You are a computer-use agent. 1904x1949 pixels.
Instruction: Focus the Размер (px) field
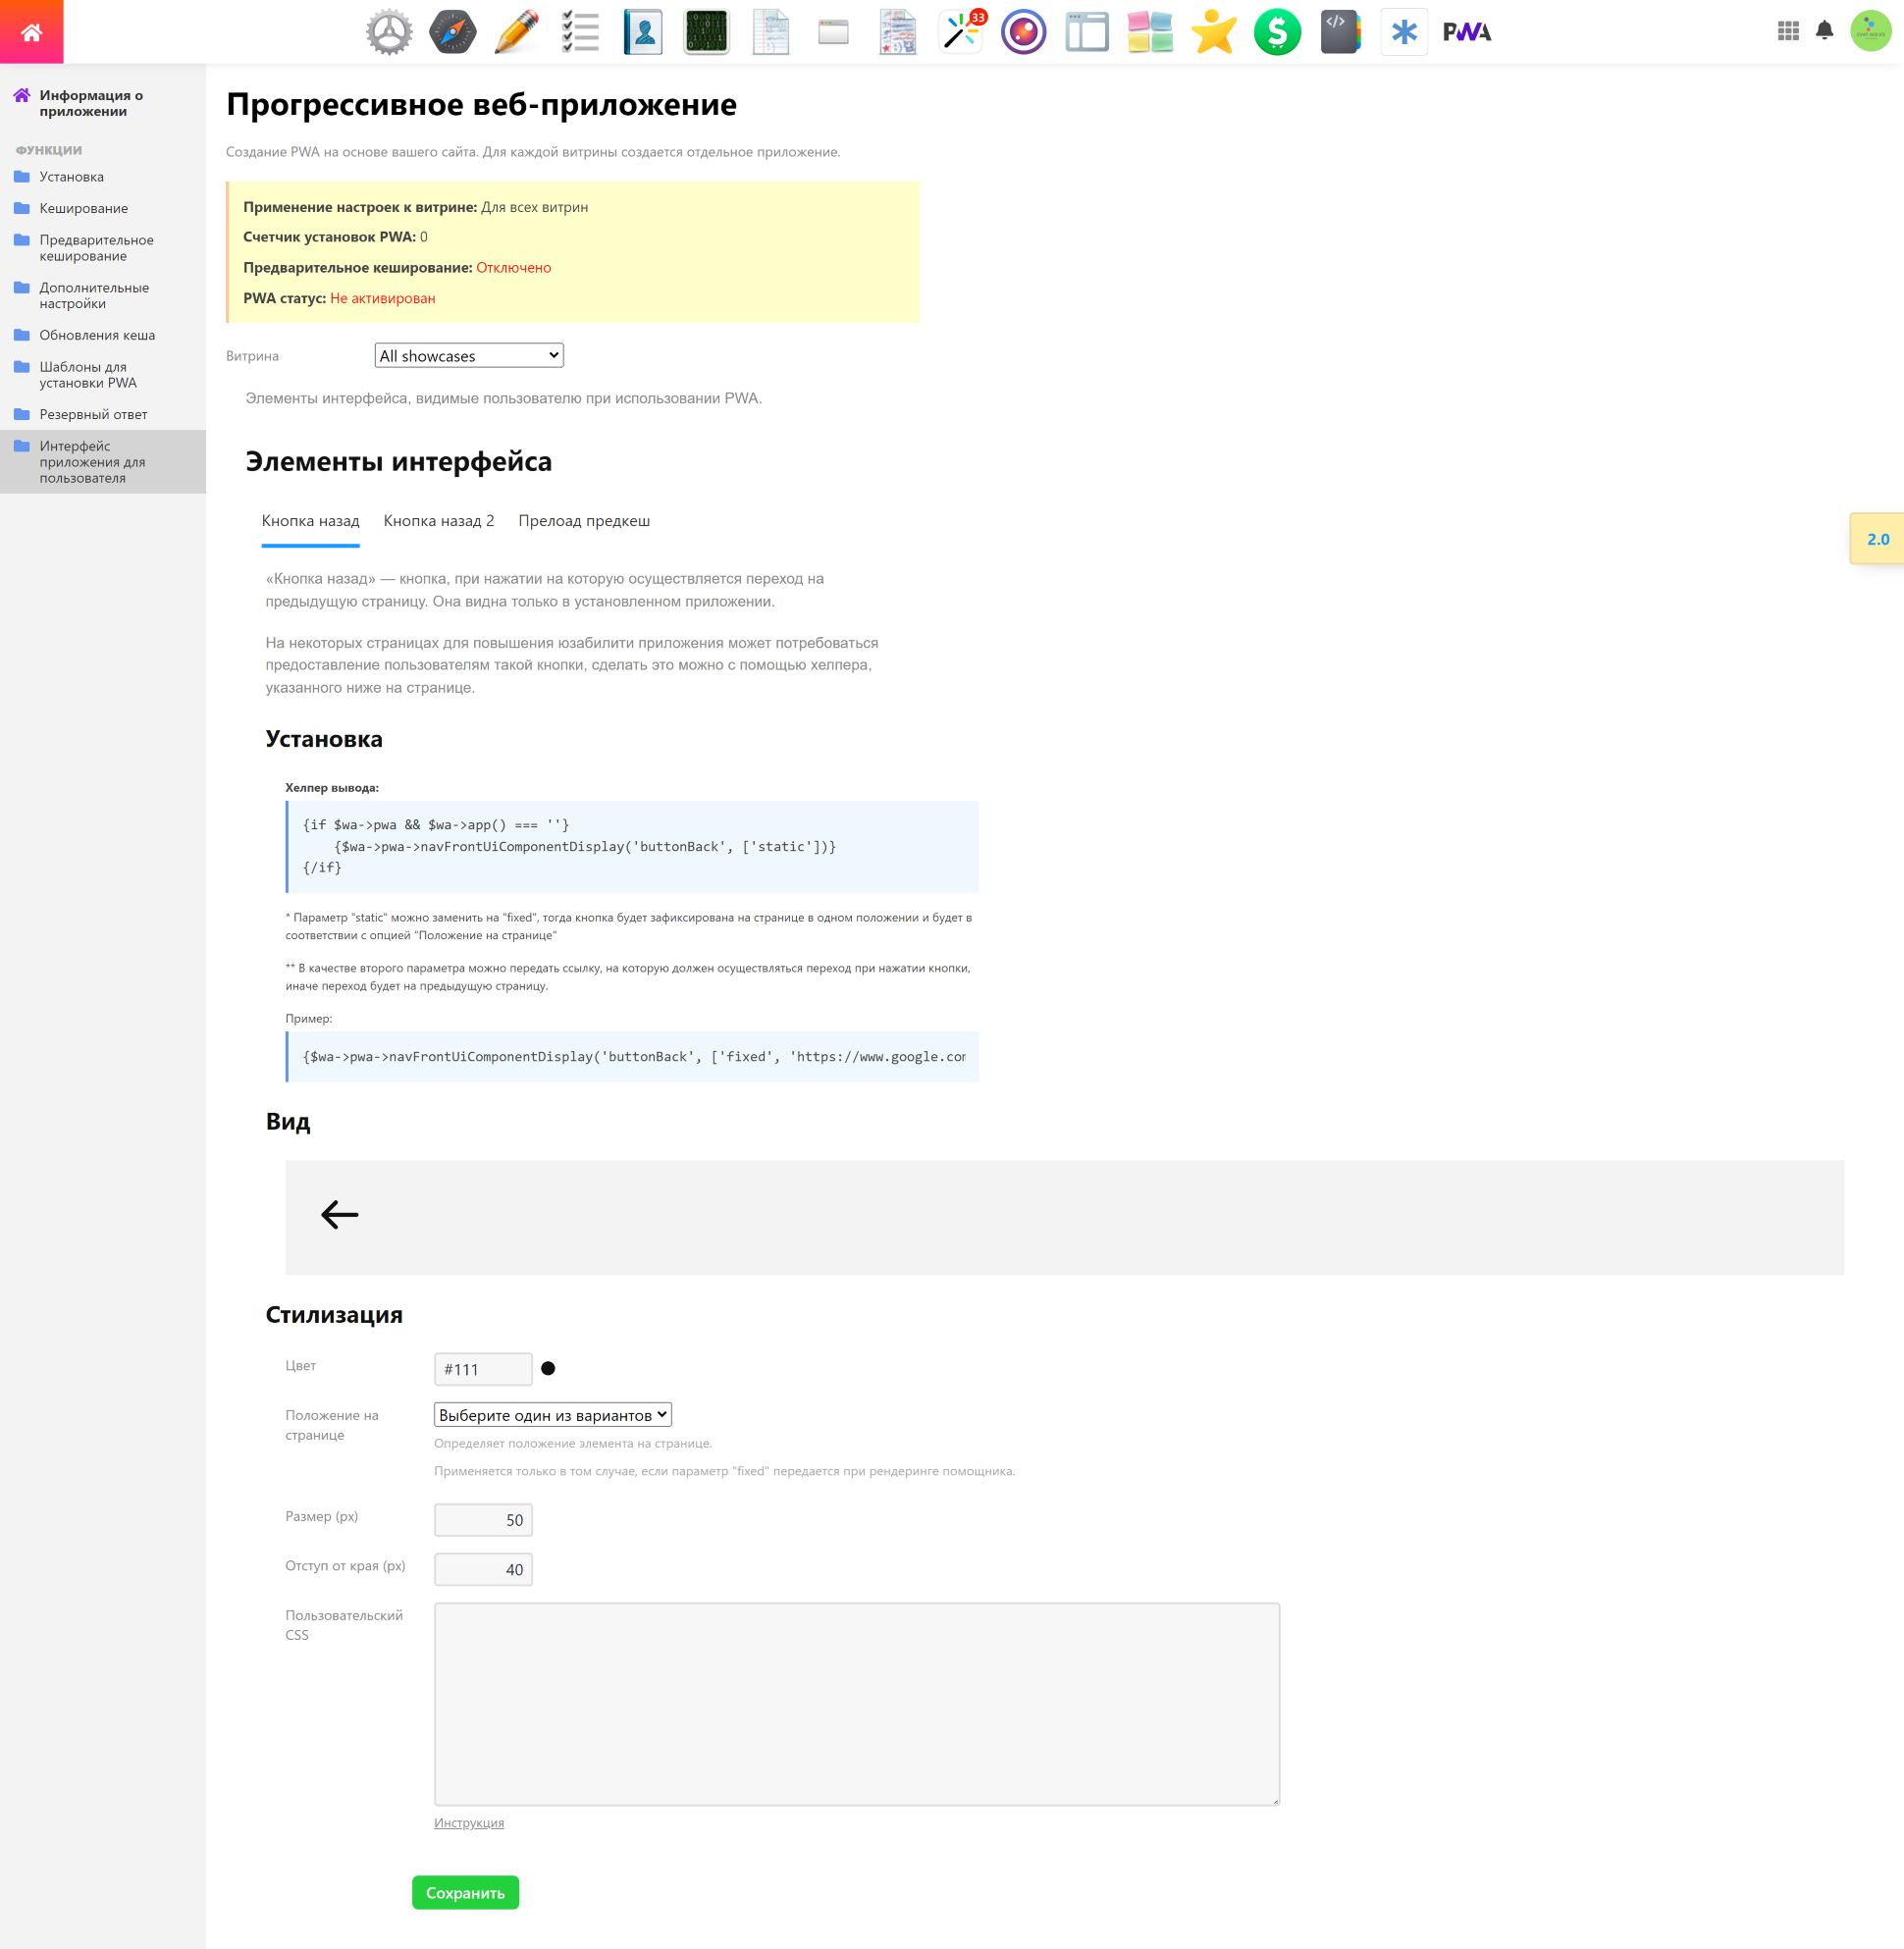483,1519
